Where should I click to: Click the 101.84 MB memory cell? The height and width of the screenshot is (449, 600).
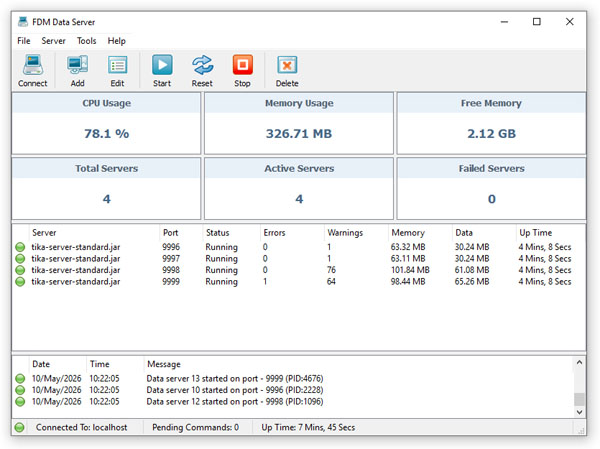[410, 270]
